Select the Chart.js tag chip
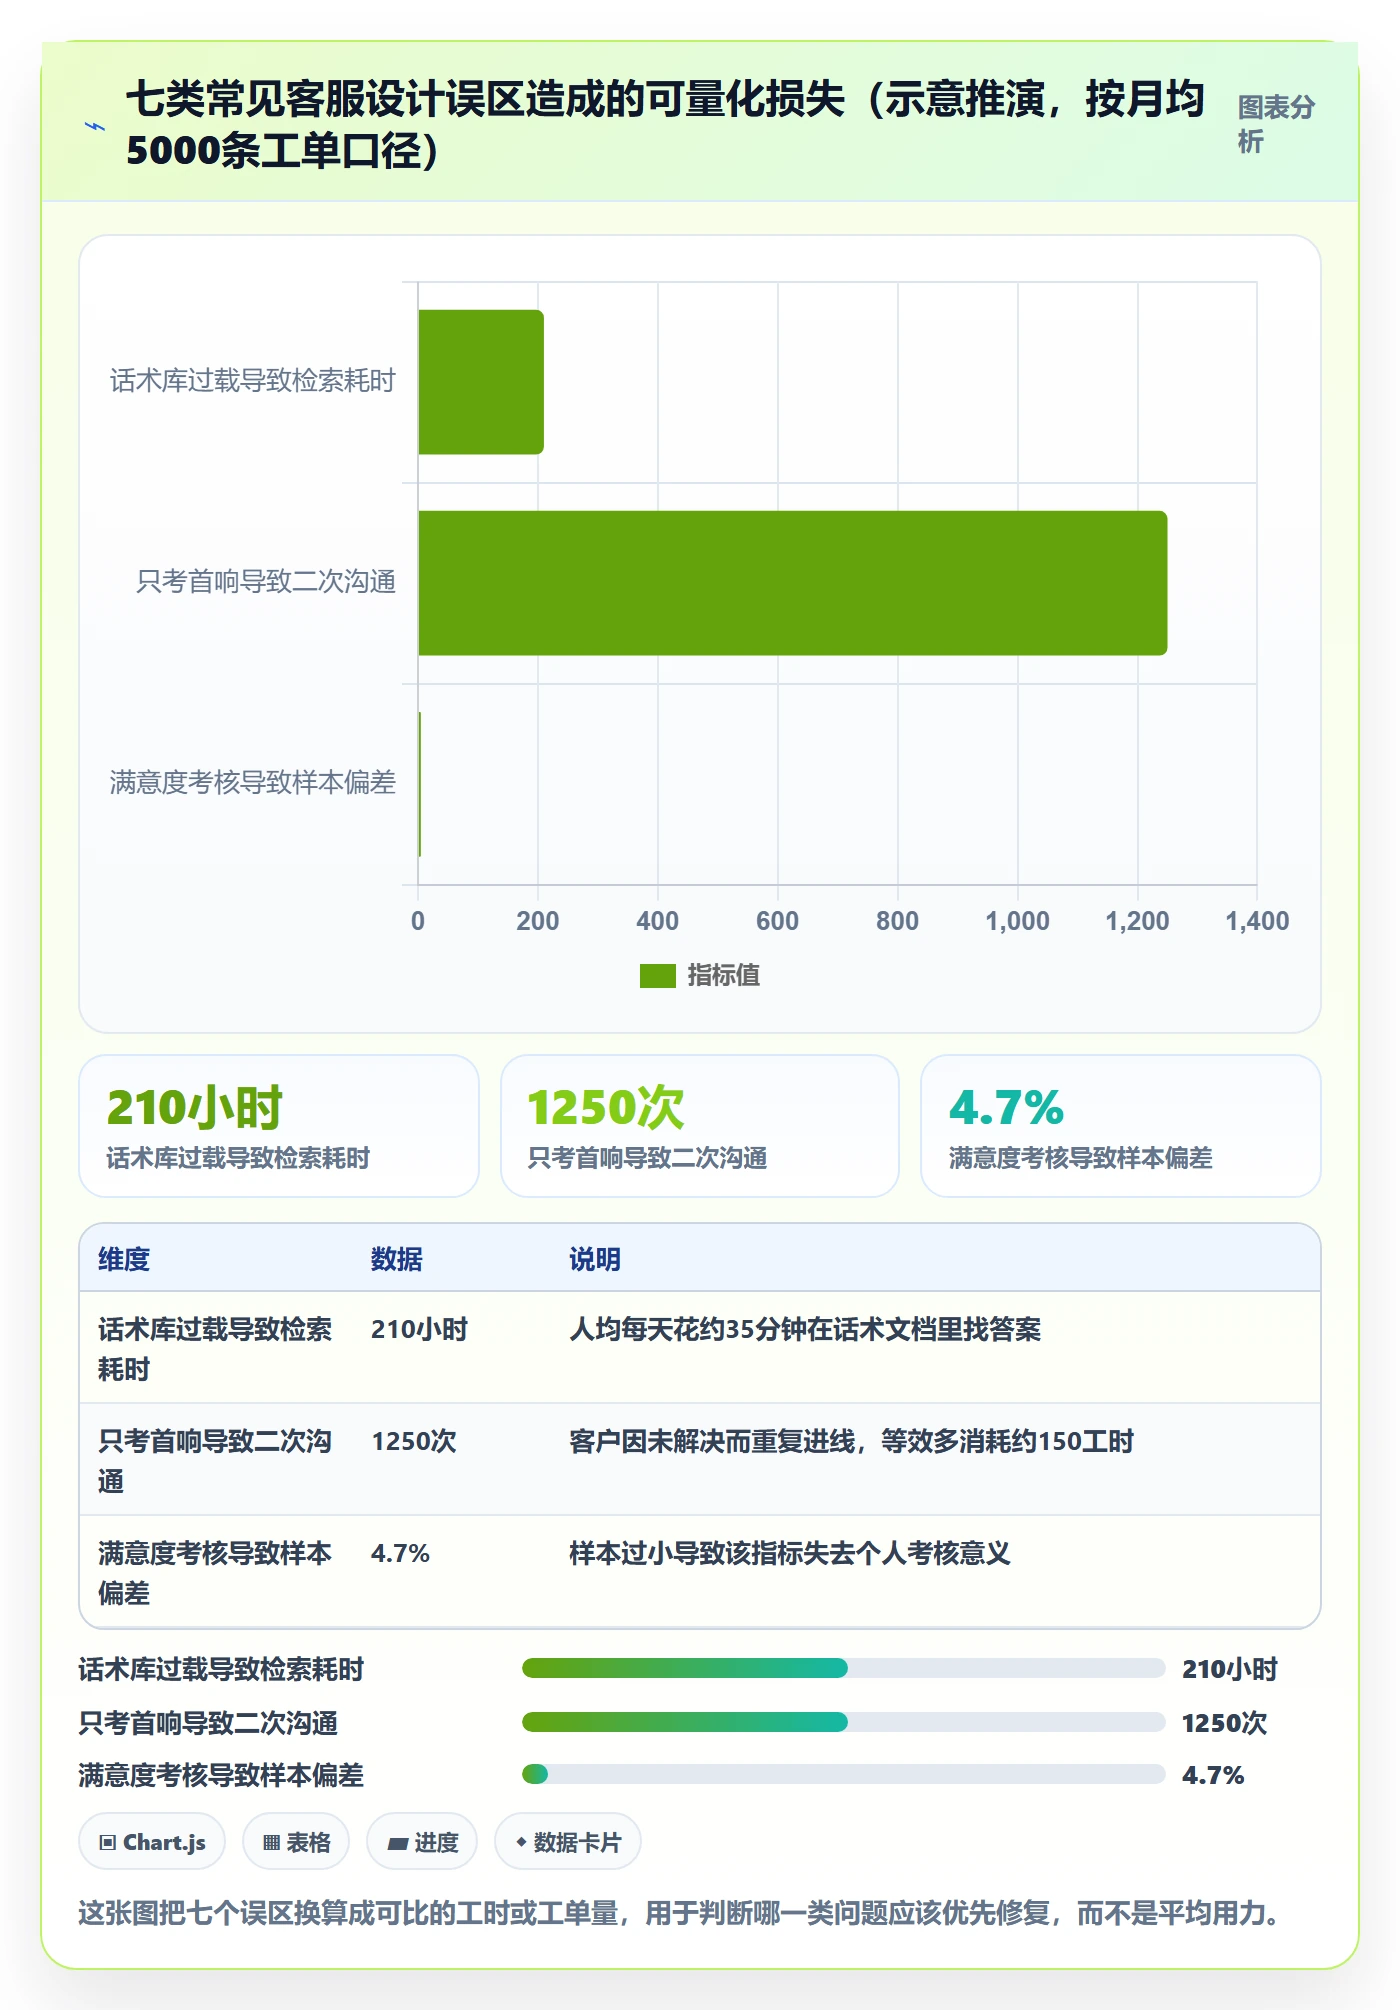Image resolution: width=1400 pixels, height=2010 pixels. 152,1842
